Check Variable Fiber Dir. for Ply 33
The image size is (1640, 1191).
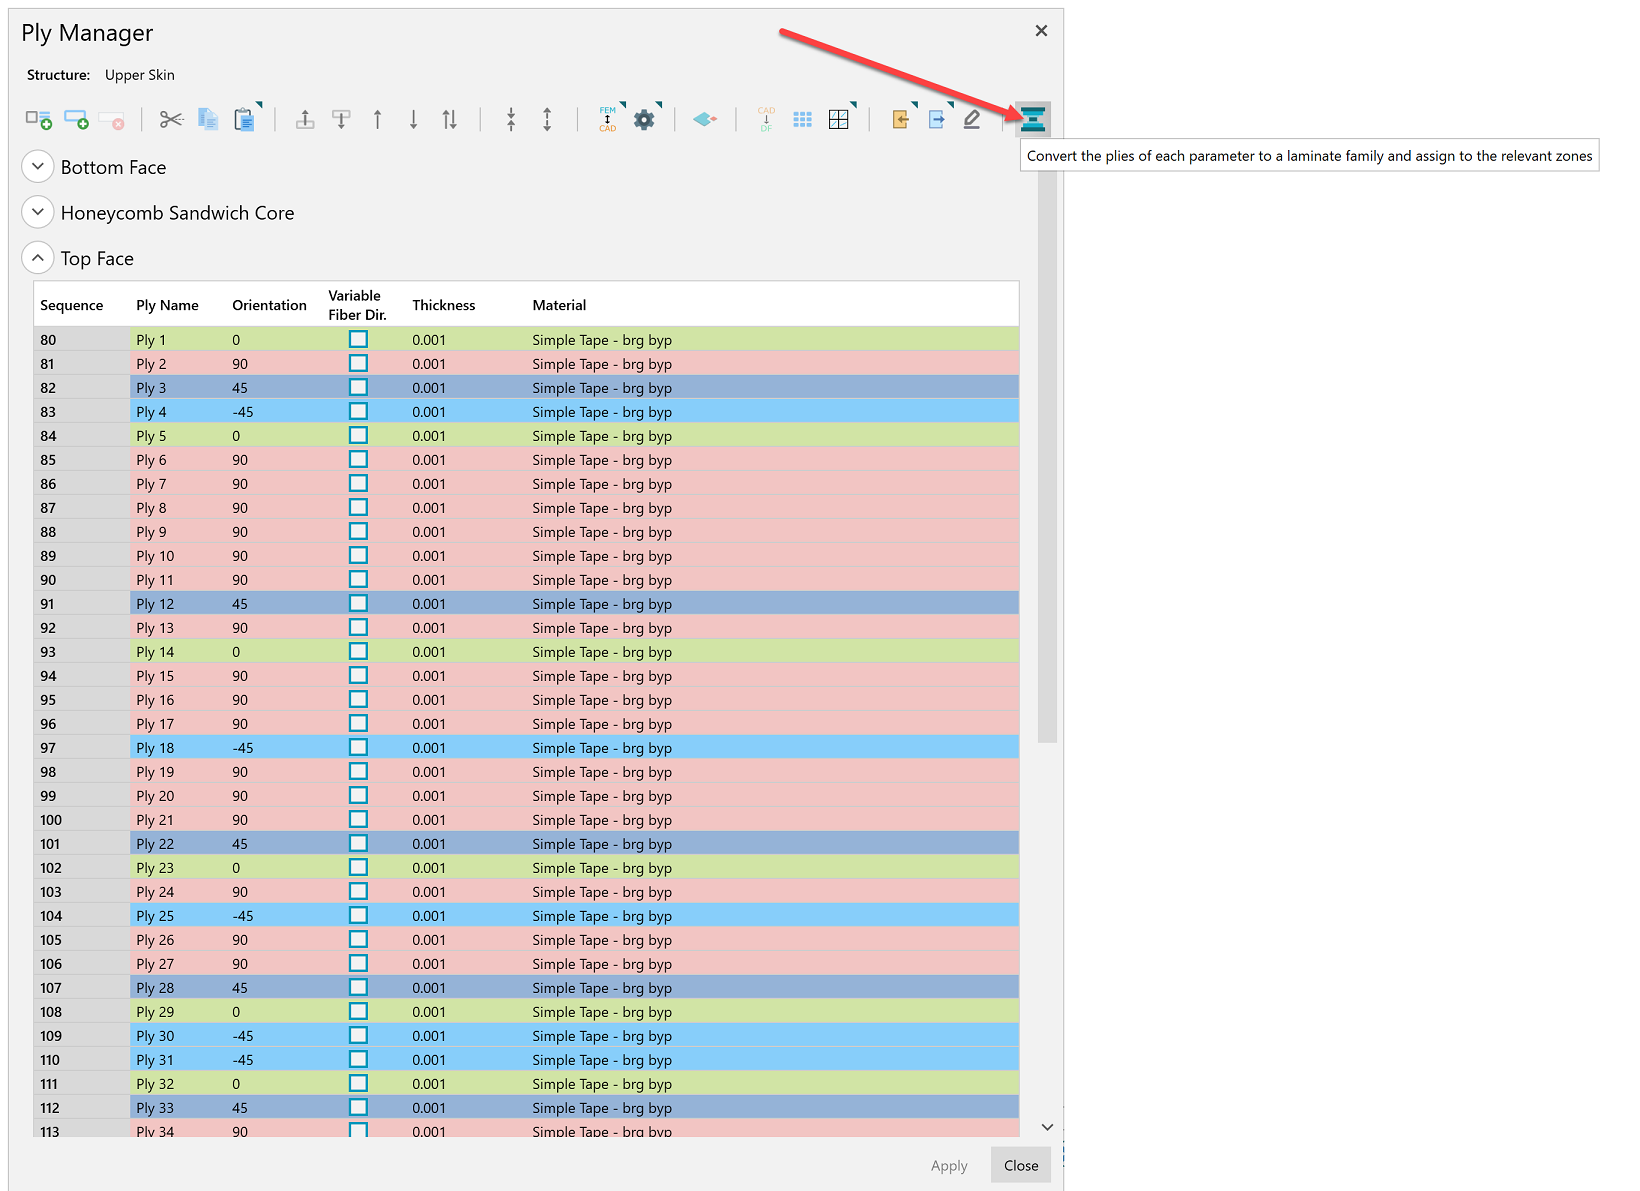358,1107
